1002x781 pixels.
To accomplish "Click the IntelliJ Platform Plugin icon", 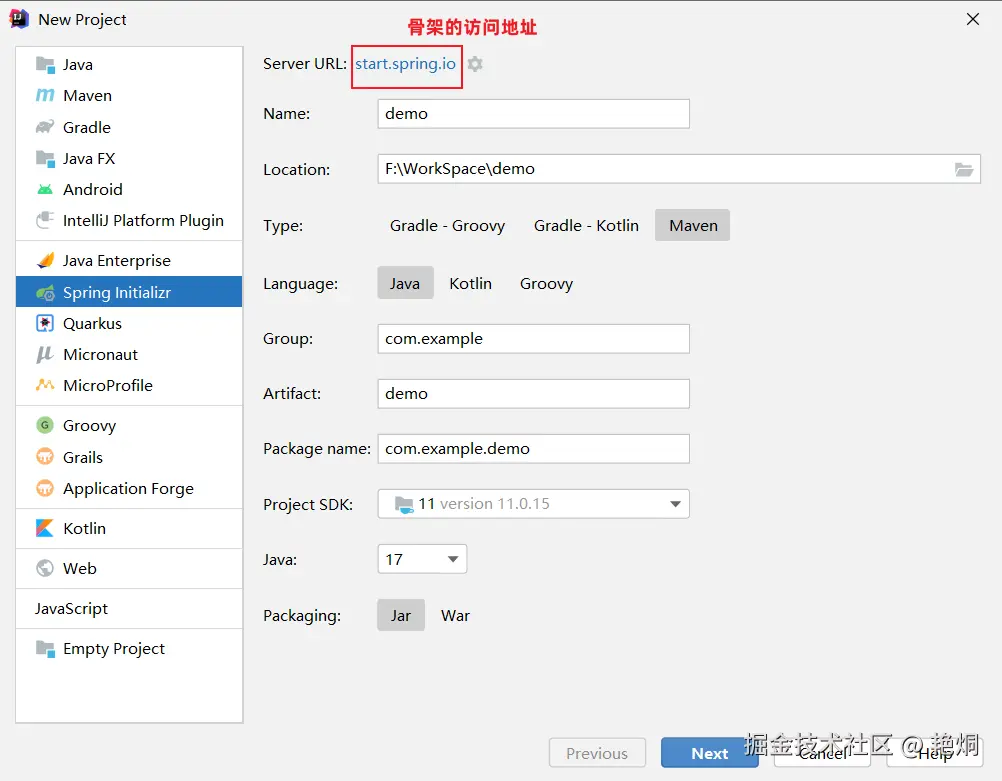I will tap(45, 220).
